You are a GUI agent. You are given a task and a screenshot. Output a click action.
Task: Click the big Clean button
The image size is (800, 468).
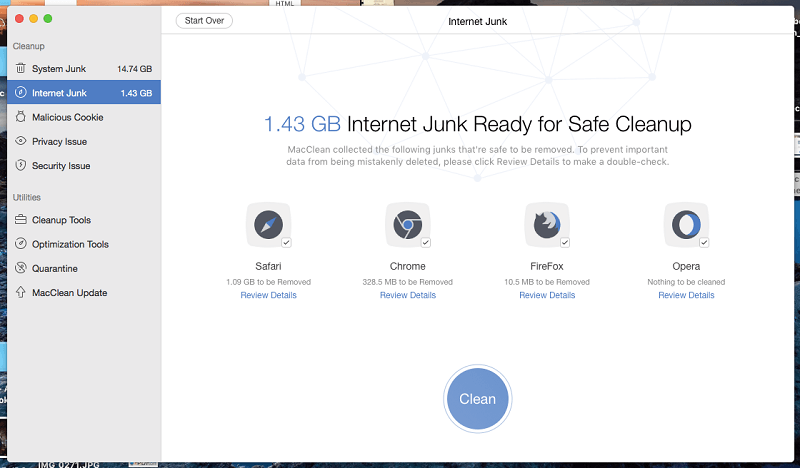478,399
